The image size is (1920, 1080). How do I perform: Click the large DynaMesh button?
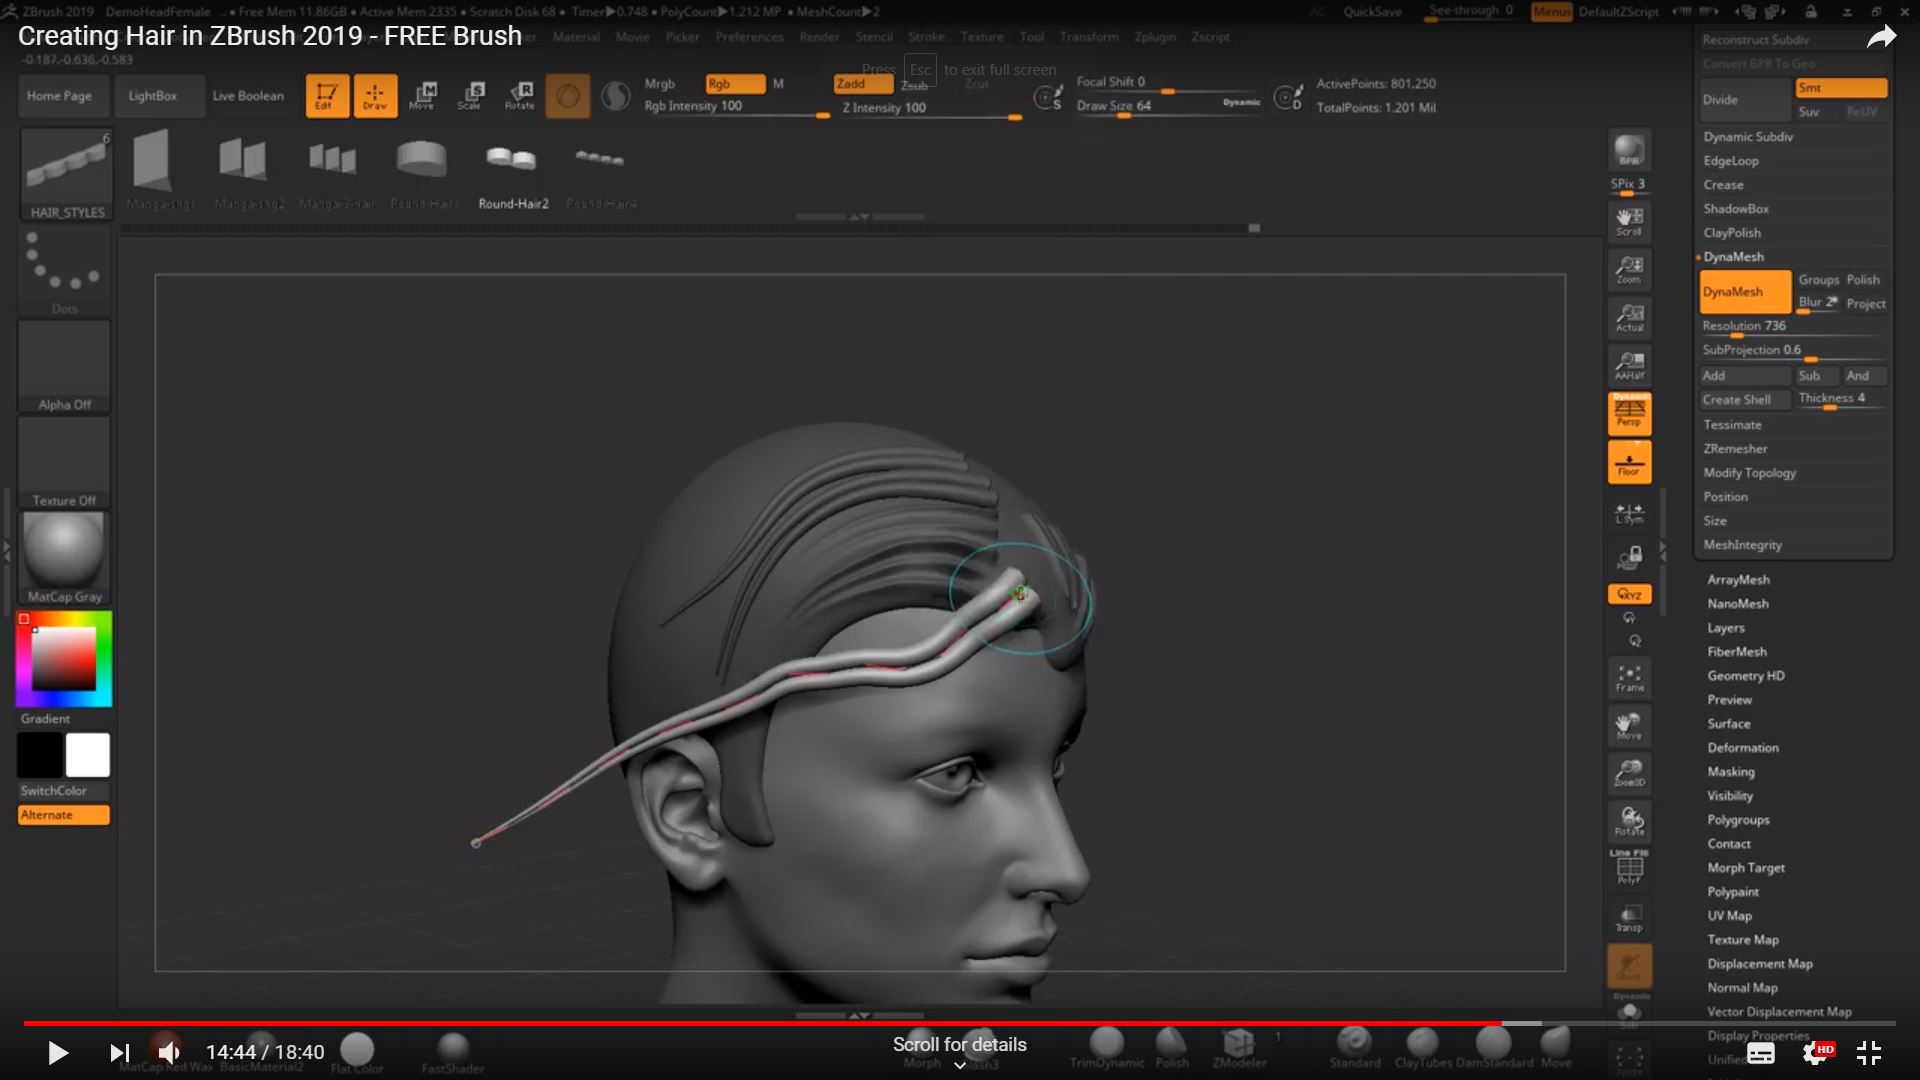[1745, 292]
